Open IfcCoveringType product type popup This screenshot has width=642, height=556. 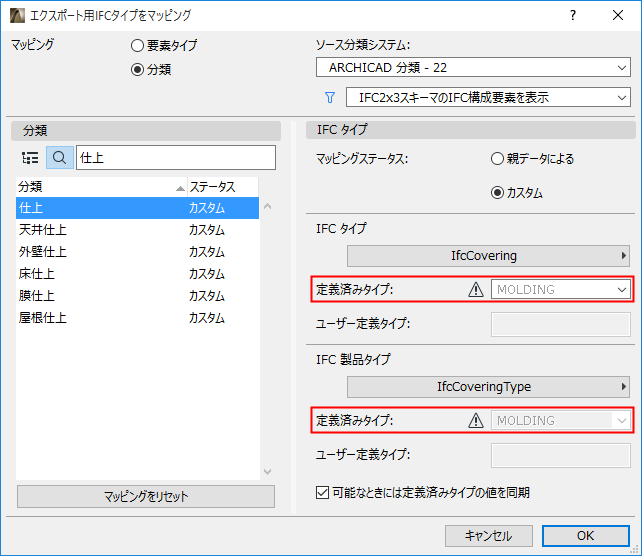pos(488,387)
